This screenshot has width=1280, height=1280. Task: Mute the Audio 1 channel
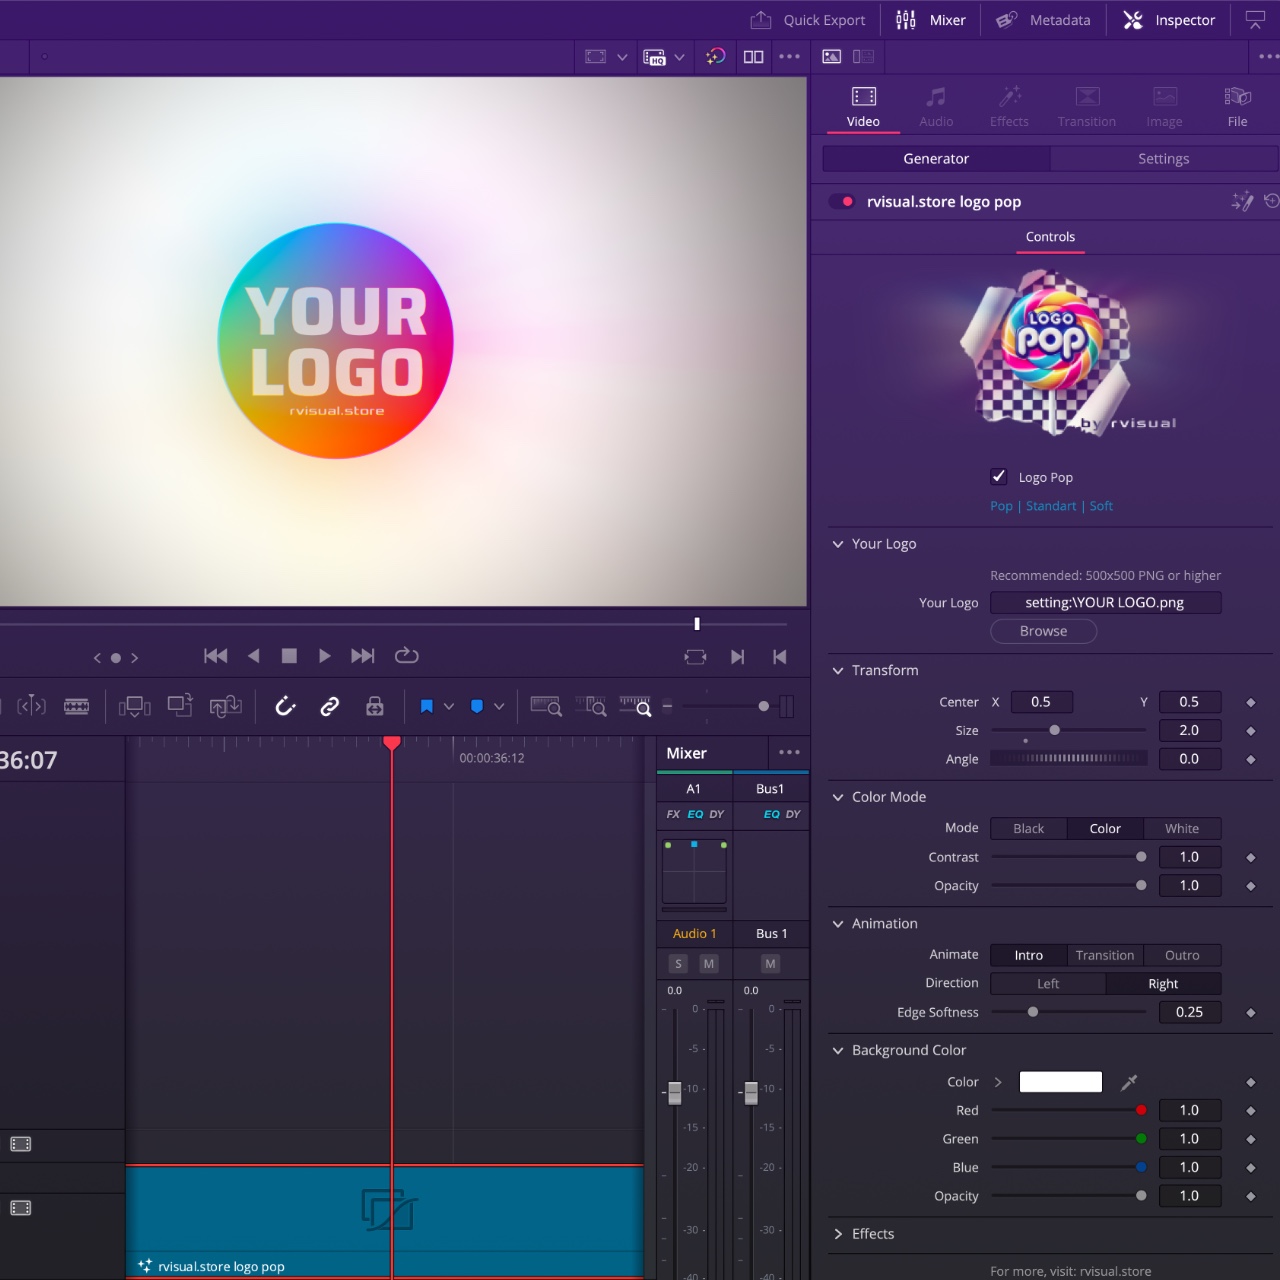[x=709, y=964]
